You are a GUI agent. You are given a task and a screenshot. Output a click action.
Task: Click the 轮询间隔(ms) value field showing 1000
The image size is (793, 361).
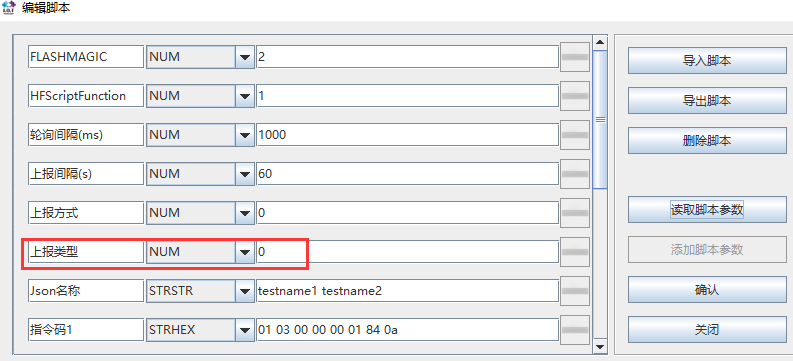pyautogui.click(x=407, y=134)
